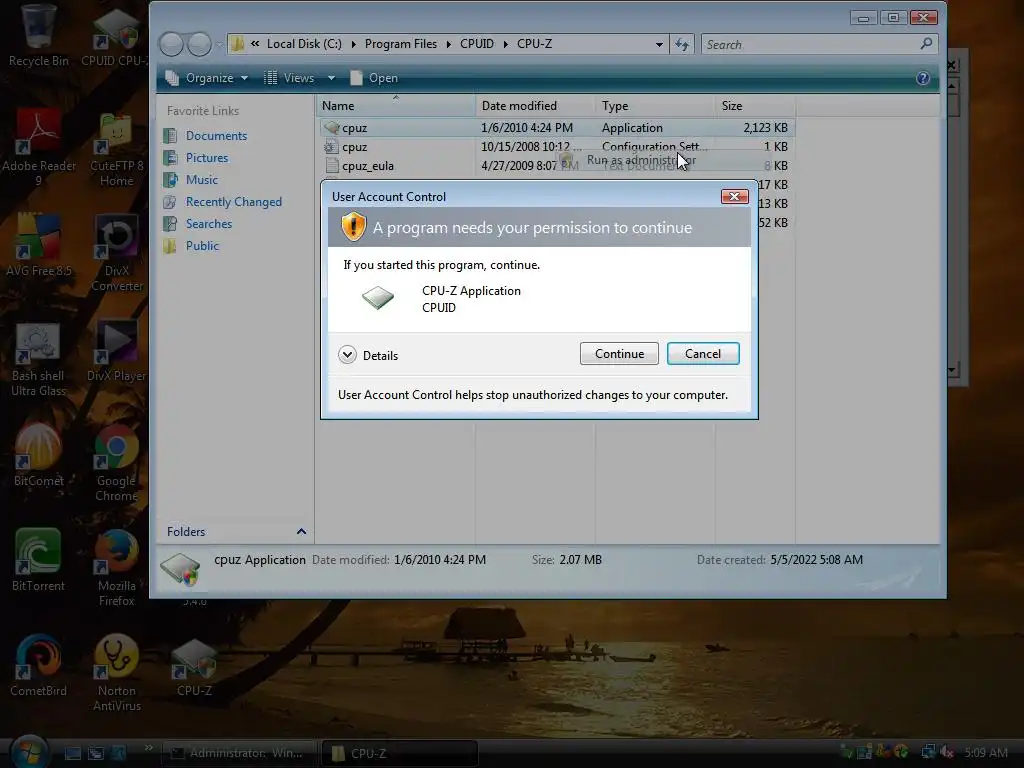This screenshot has height=768, width=1024.
Task: Sort by Size column header
Action: (756, 106)
